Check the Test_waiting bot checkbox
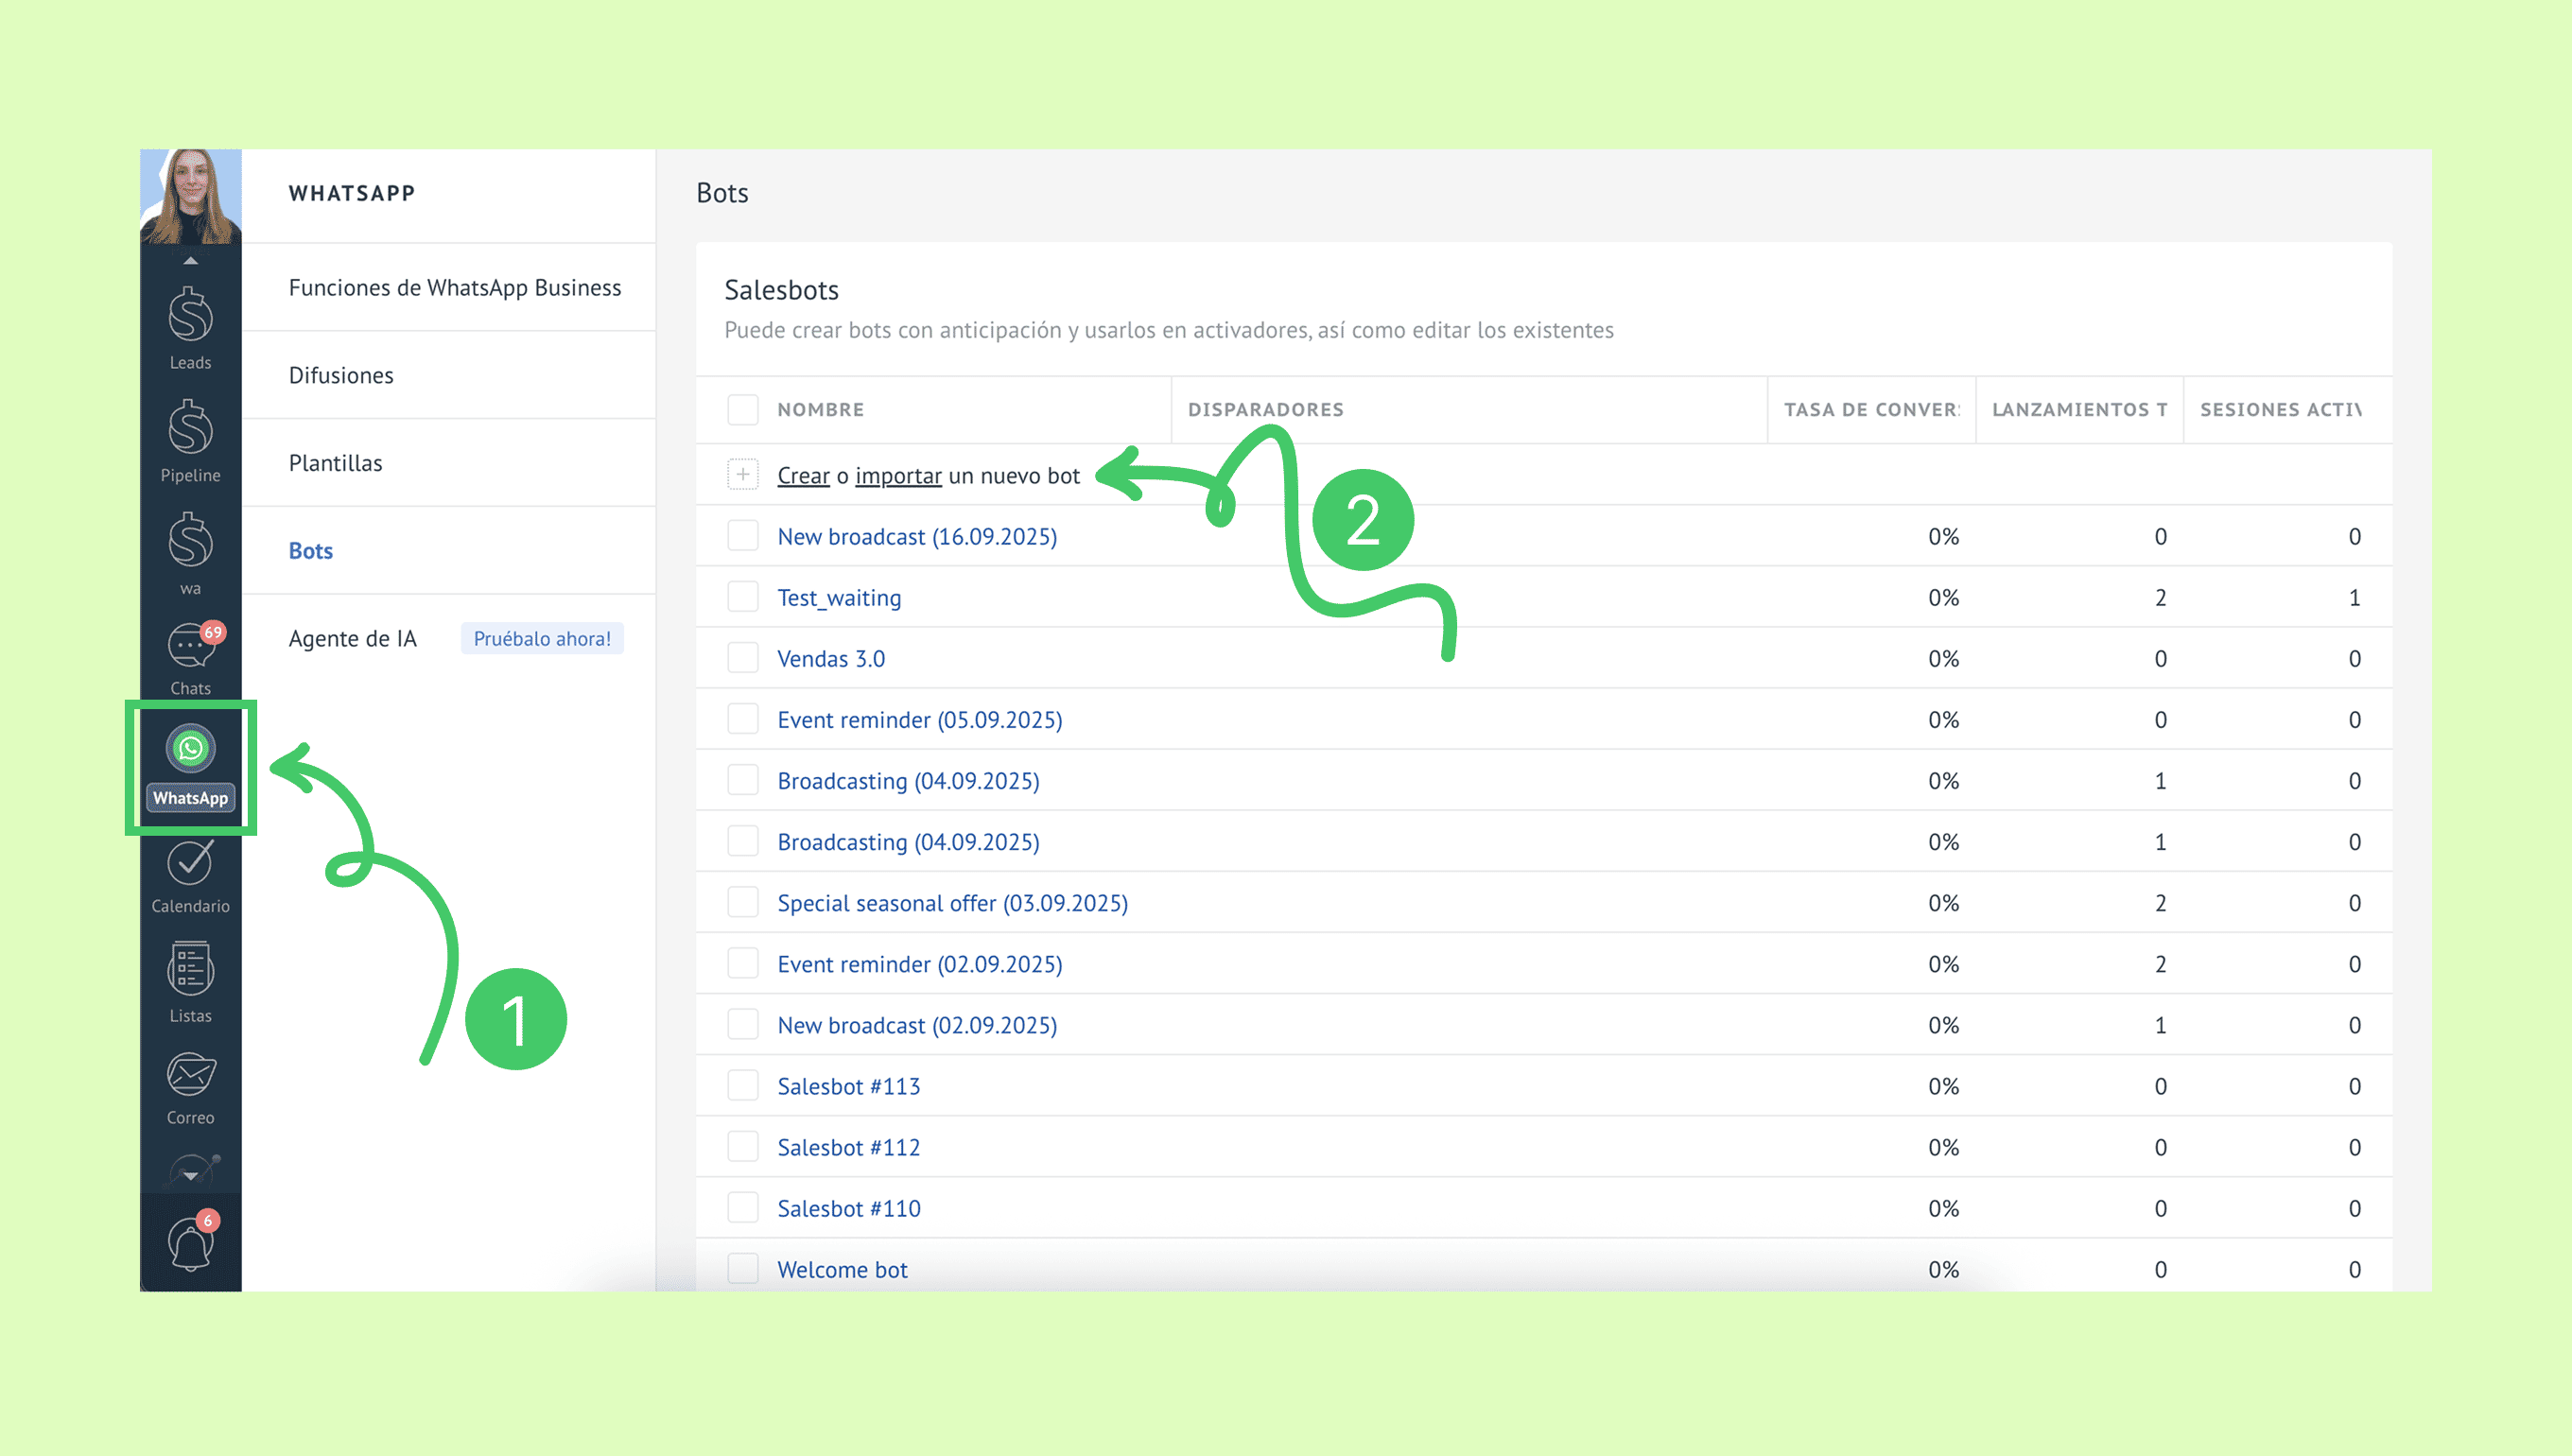 (742, 597)
